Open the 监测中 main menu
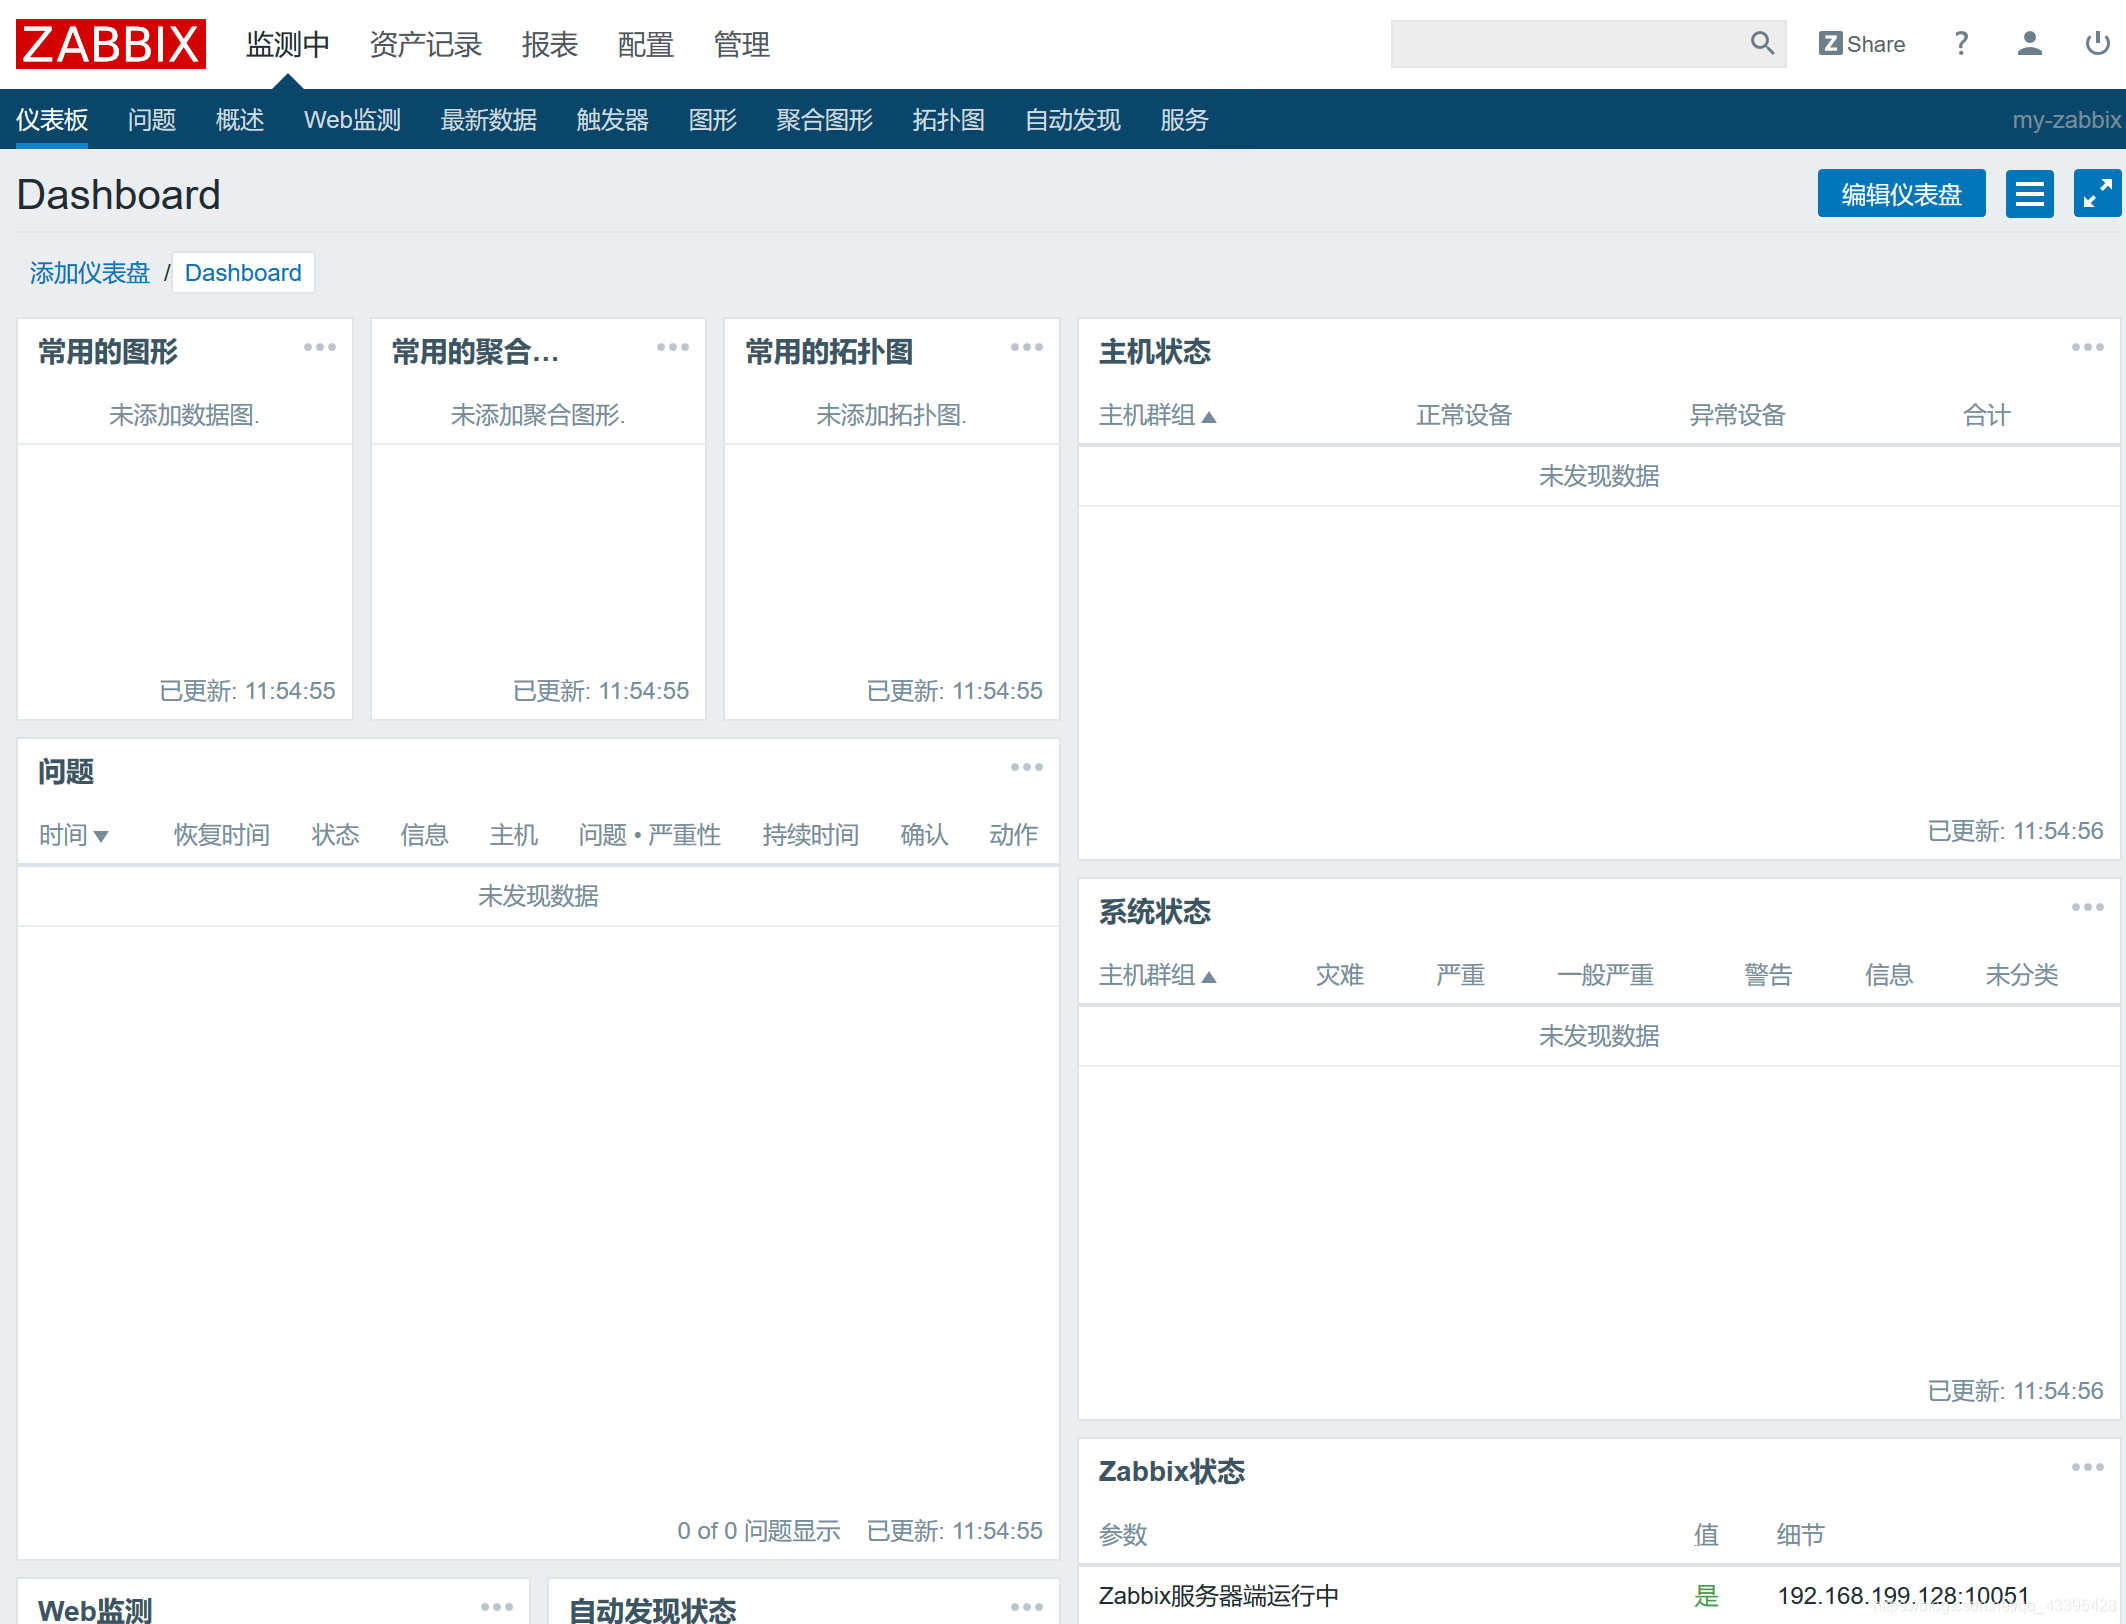This screenshot has height=1624, width=2126. tap(288, 44)
